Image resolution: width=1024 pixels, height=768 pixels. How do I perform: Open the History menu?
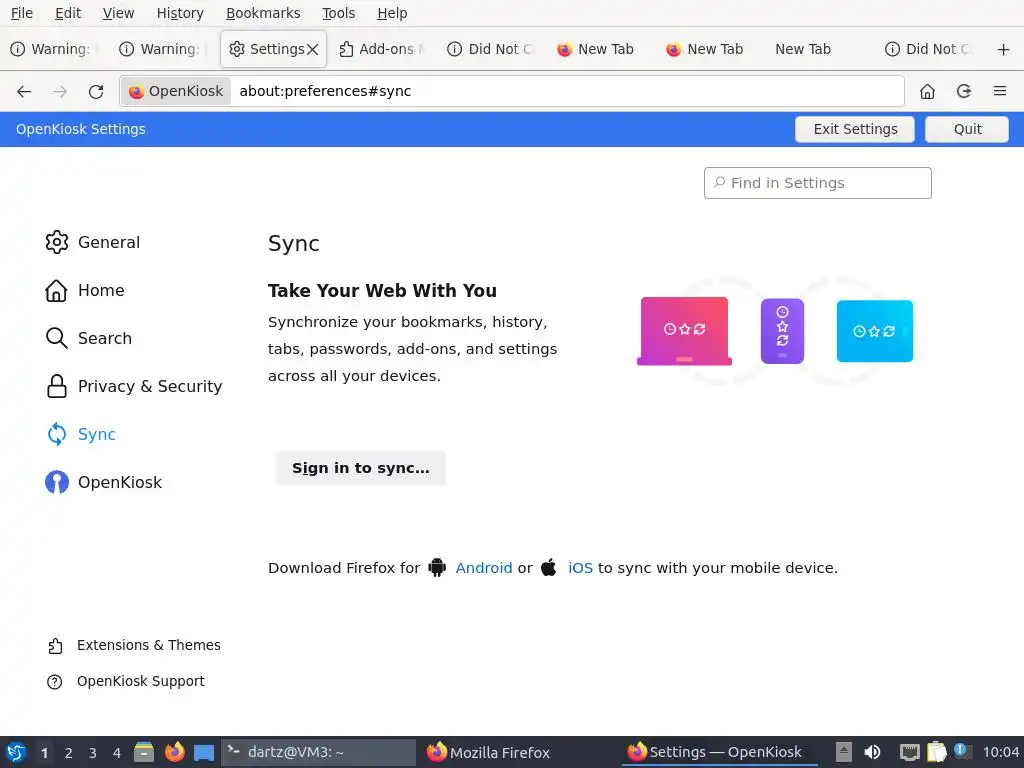(x=180, y=13)
